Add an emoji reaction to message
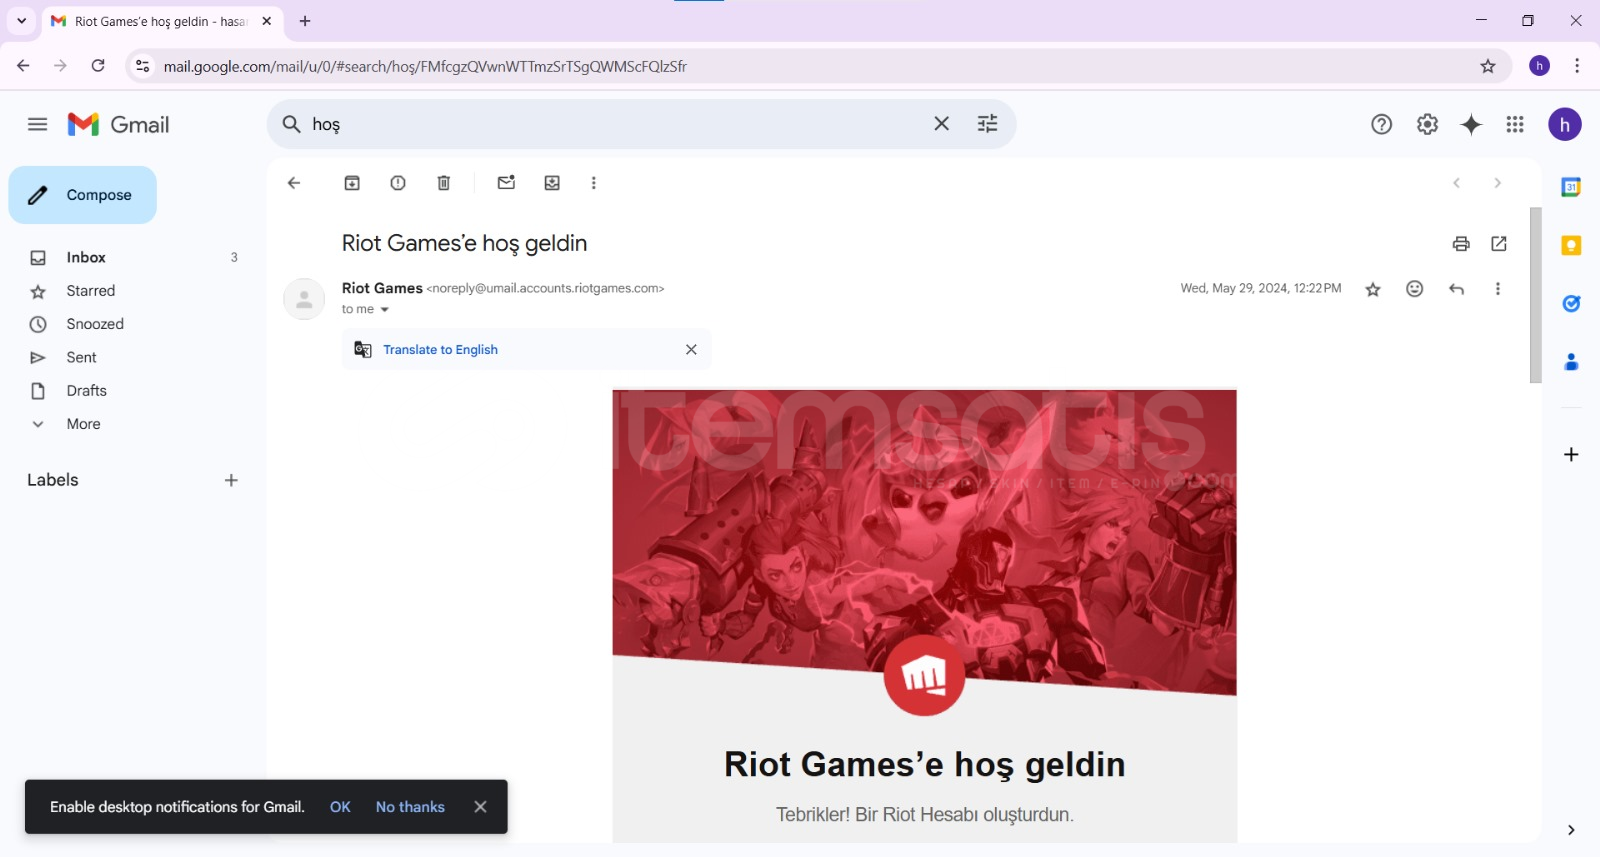The width and height of the screenshot is (1600, 857). 1414,289
